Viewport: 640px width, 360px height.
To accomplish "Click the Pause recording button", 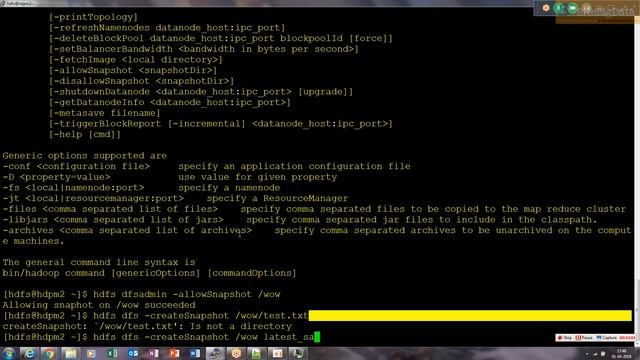I will click(x=584, y=338).
